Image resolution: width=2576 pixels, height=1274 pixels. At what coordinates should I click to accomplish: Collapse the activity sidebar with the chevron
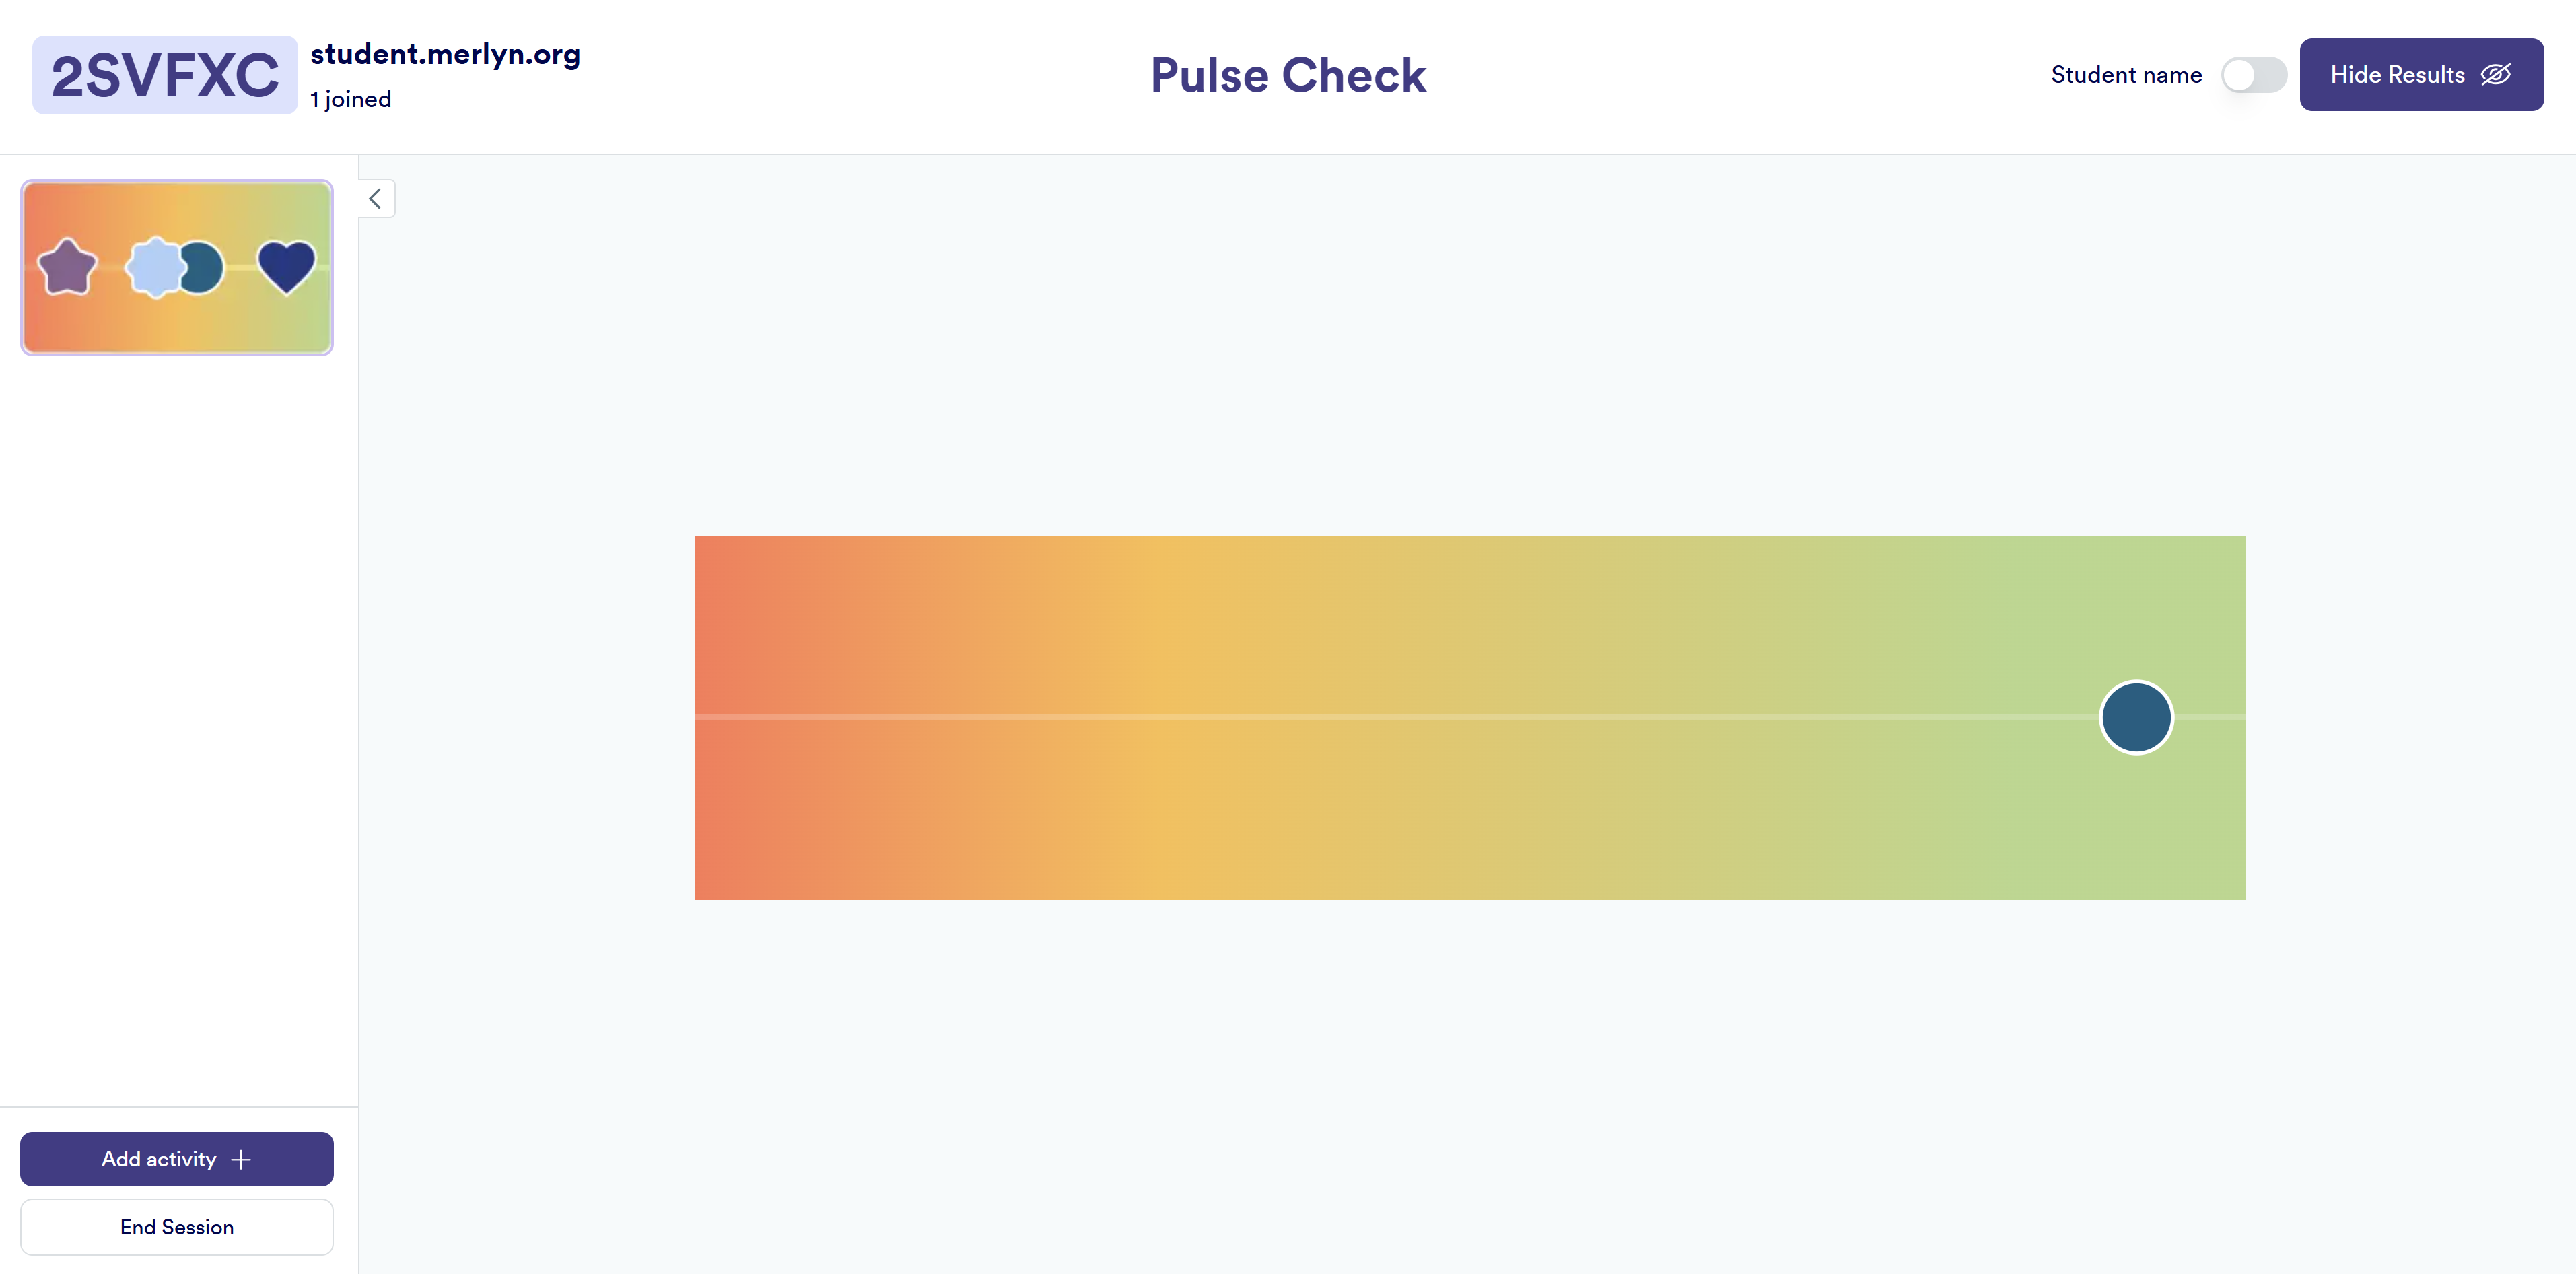tap(376, 199)
